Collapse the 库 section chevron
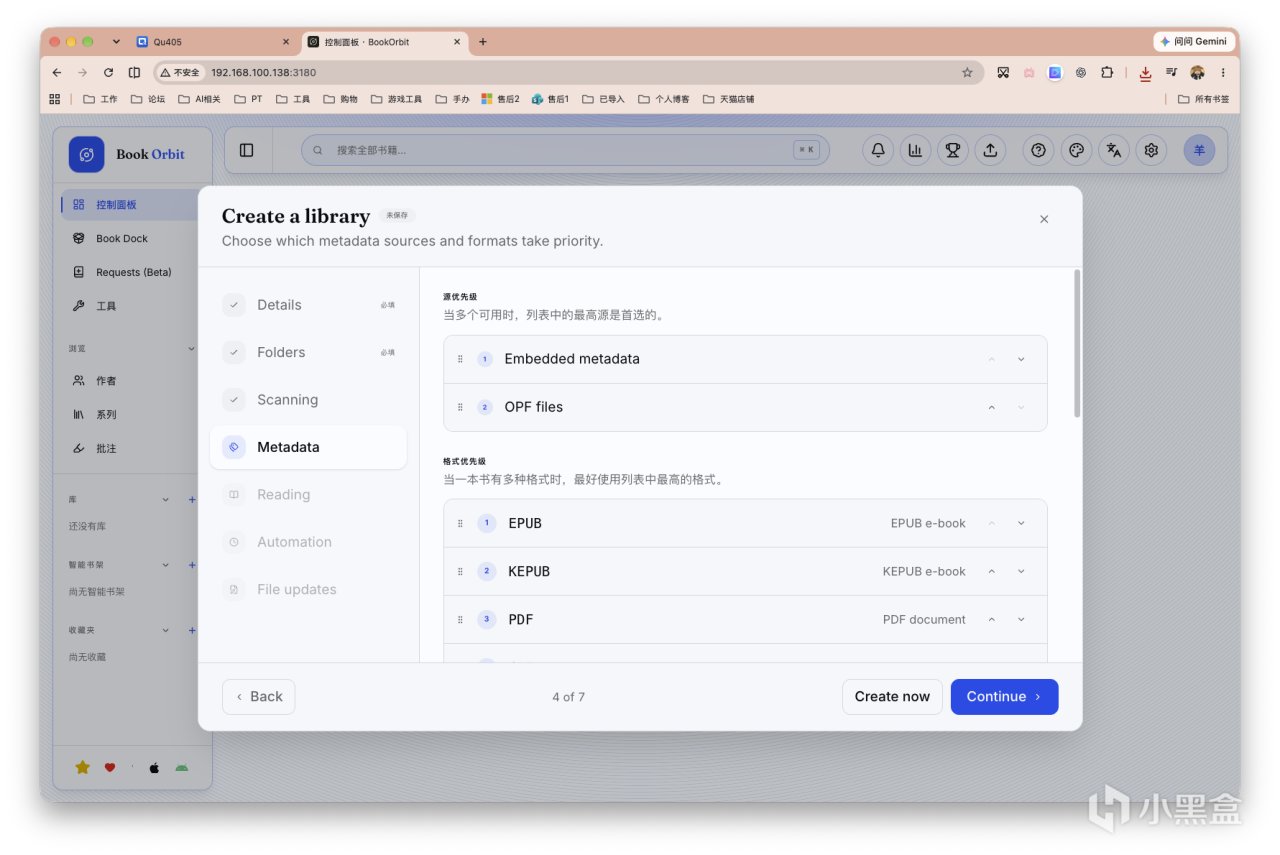1280x855 pixels. (166, 499)
